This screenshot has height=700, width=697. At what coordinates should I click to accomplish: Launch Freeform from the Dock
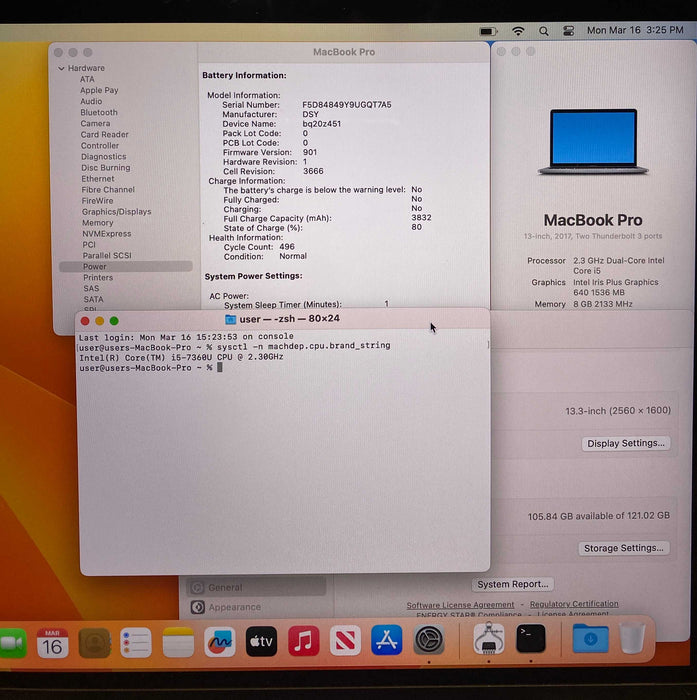pos(220,642)
